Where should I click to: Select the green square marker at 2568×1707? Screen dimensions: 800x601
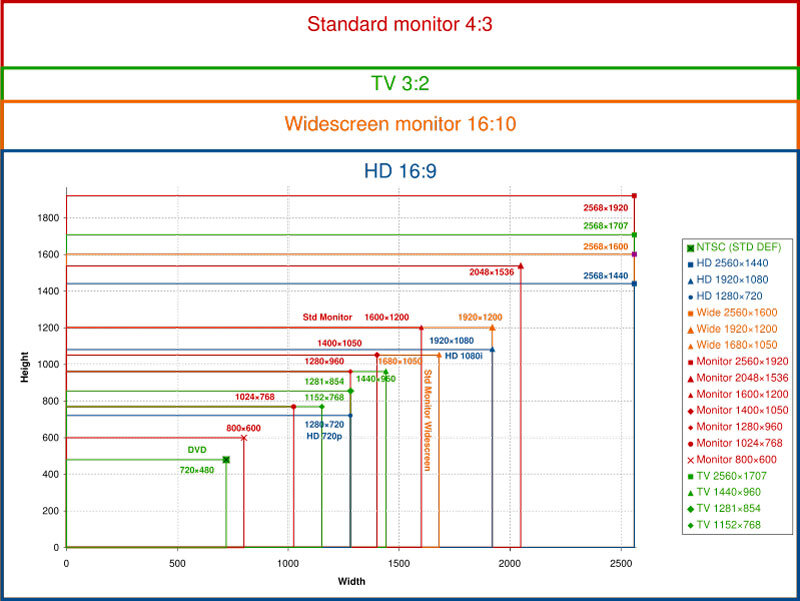click(635, 235)
